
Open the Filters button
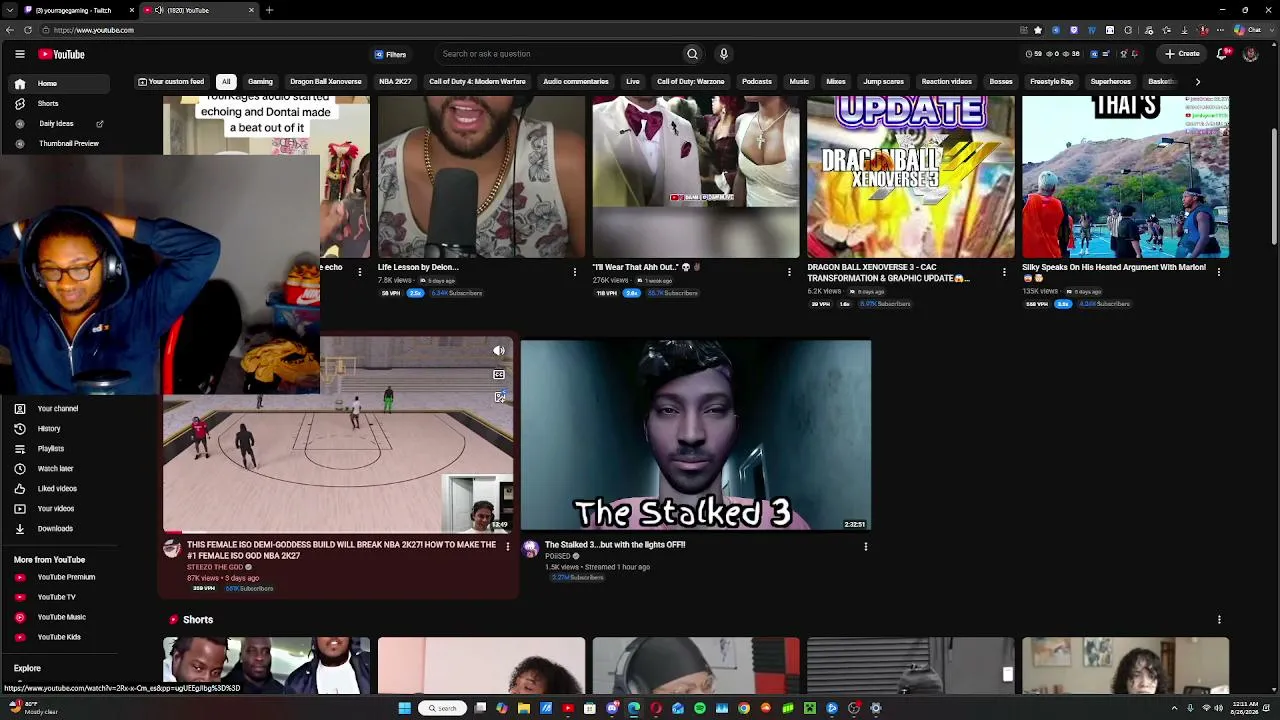point(390,54)
